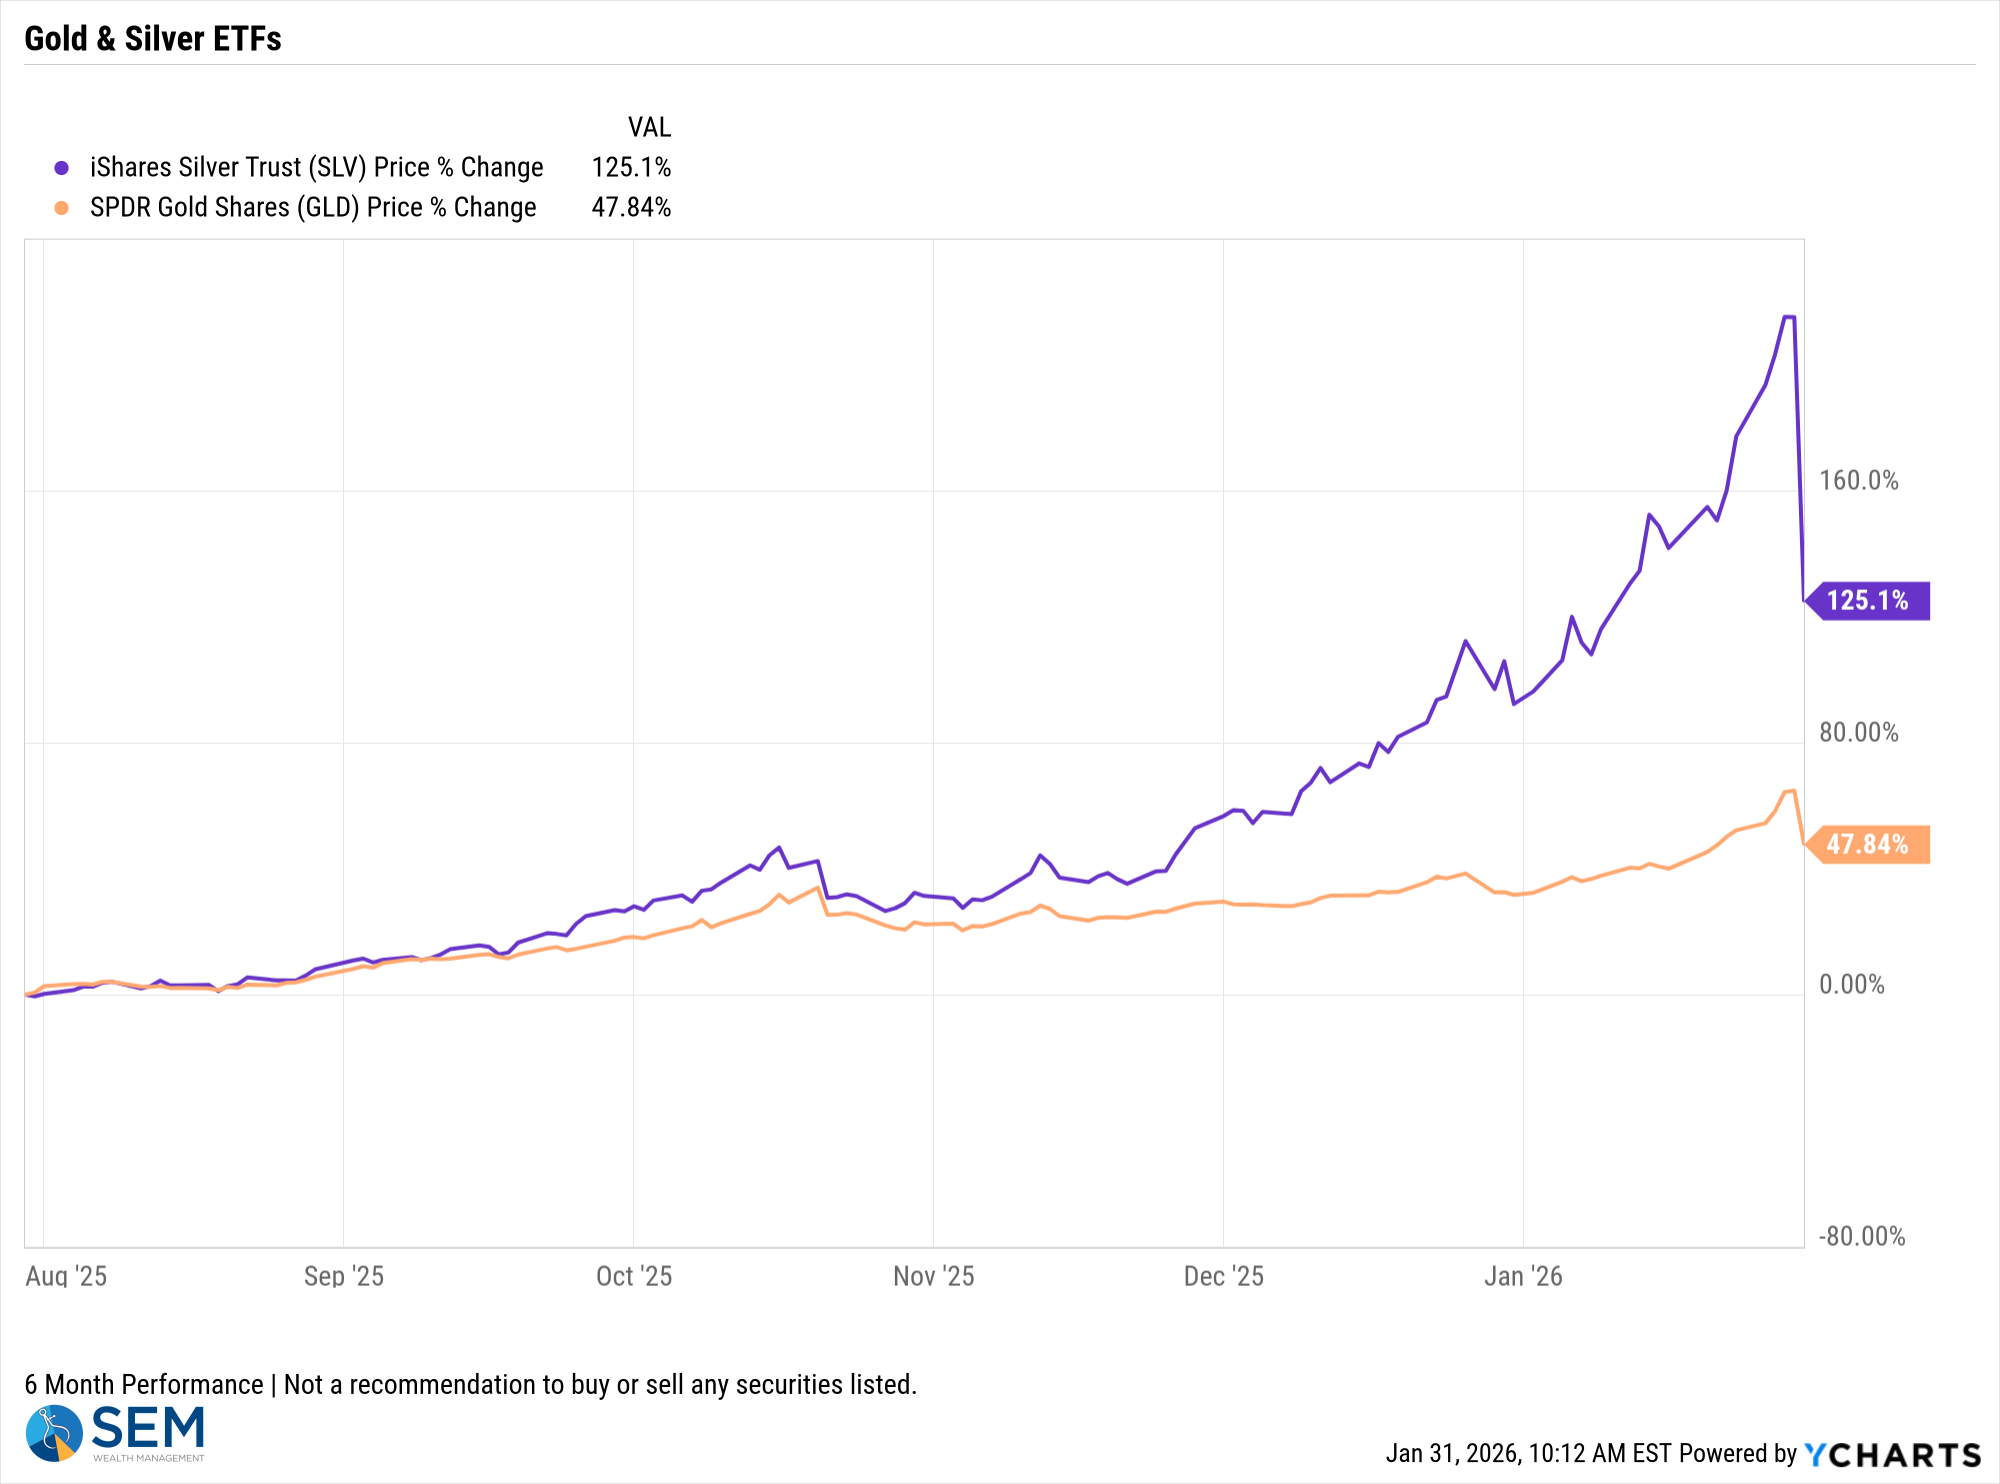Click the orange GLD legend dot
Screen dimensions: 2000x1484
coord(62,208)
